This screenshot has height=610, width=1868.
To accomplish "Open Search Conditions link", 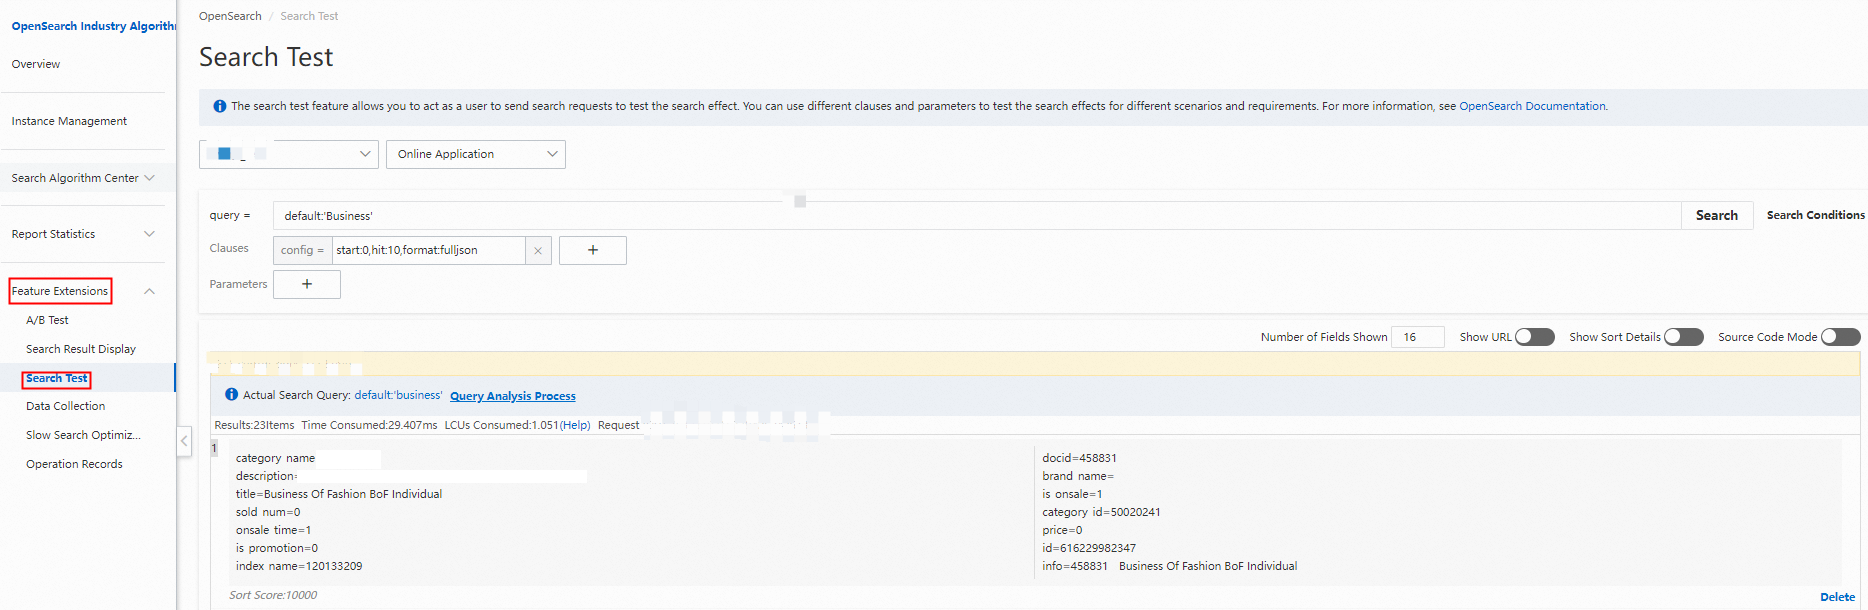I will (1815, 215).
